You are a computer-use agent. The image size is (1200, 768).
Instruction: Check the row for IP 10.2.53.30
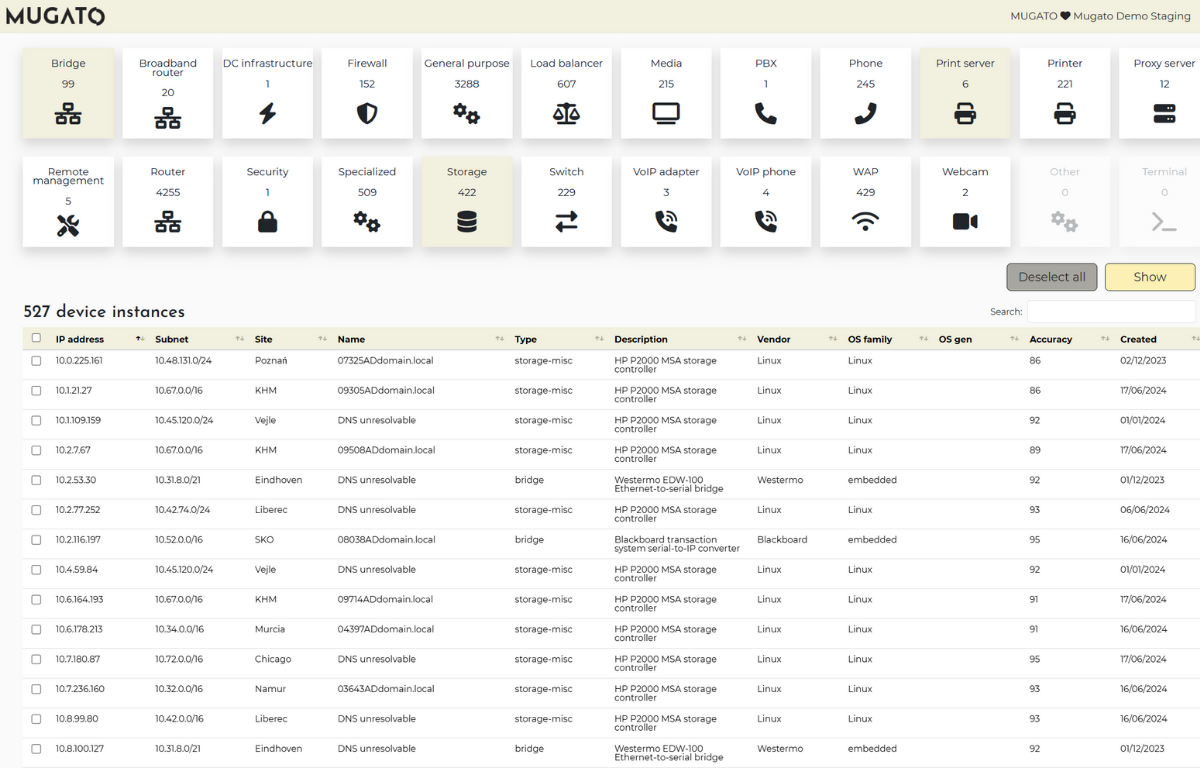(37, 480)
